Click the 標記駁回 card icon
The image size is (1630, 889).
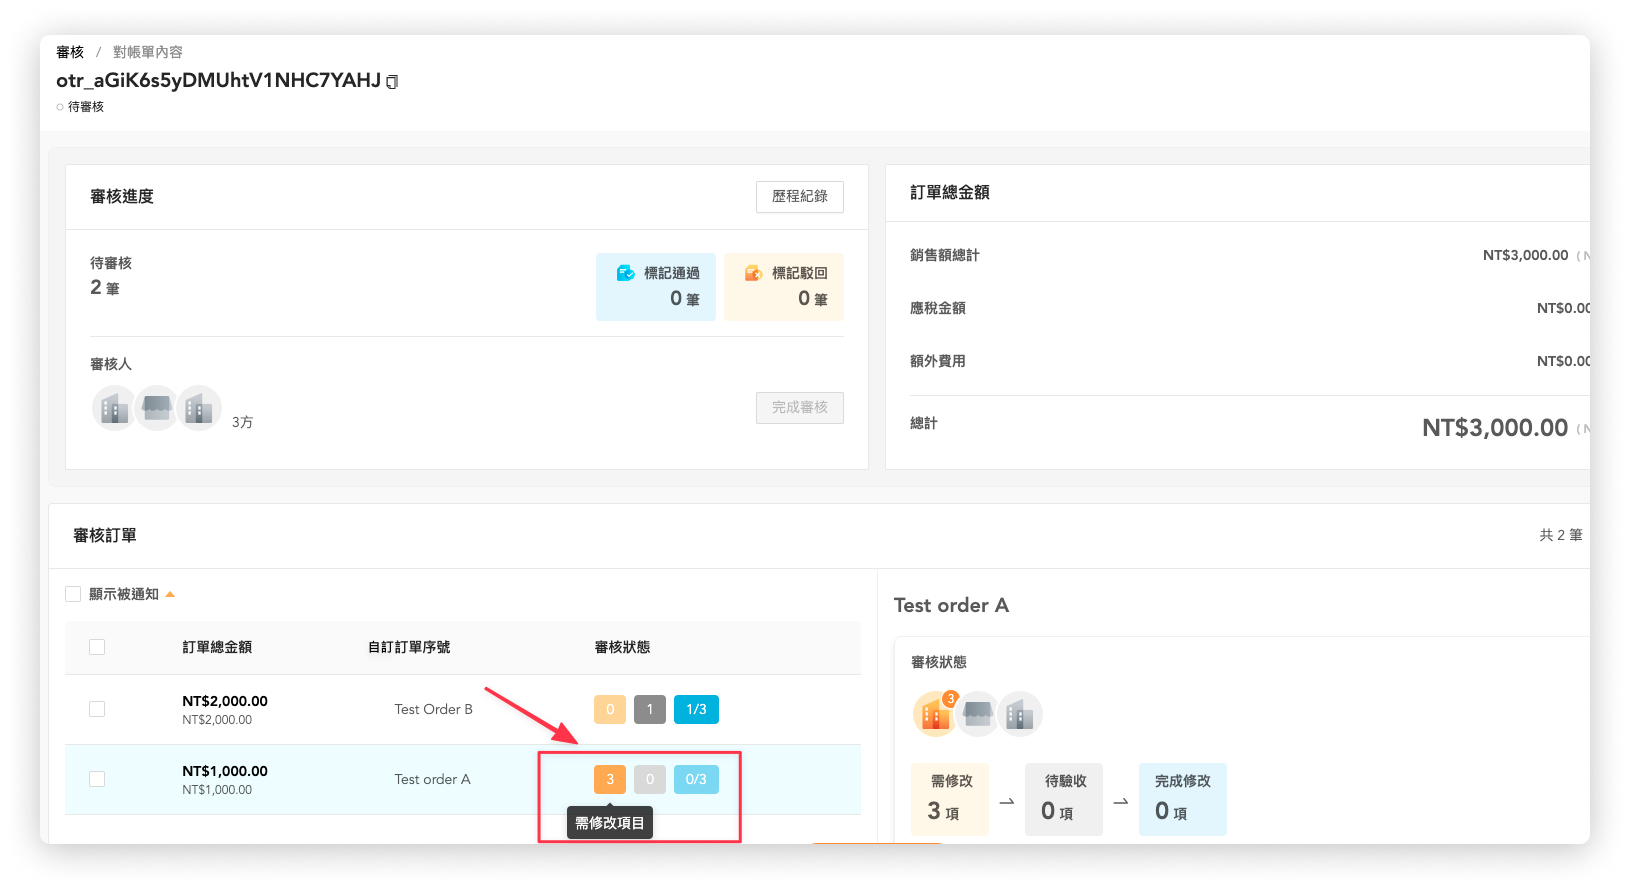click(754, 273)
